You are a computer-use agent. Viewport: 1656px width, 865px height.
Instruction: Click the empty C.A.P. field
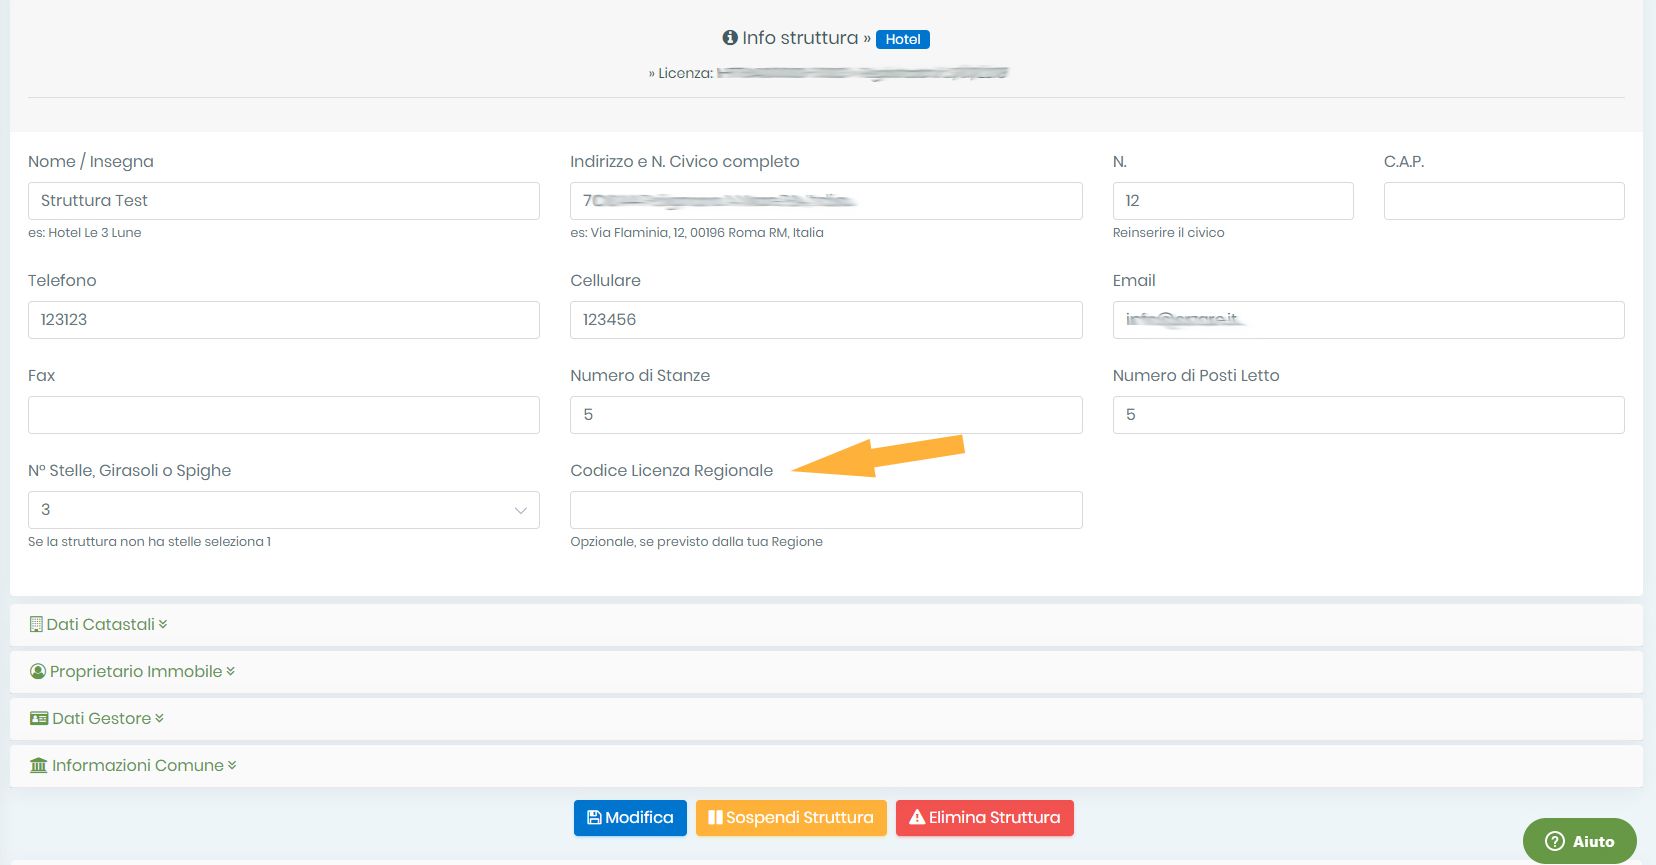click(x=1504, y=201)
